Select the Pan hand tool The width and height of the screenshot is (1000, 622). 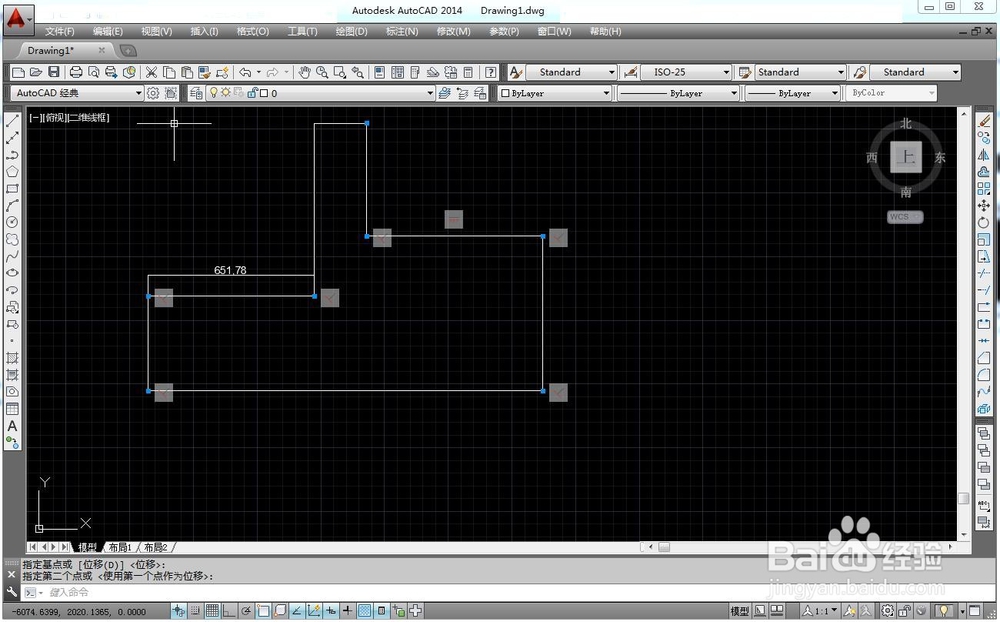(304, 72)
